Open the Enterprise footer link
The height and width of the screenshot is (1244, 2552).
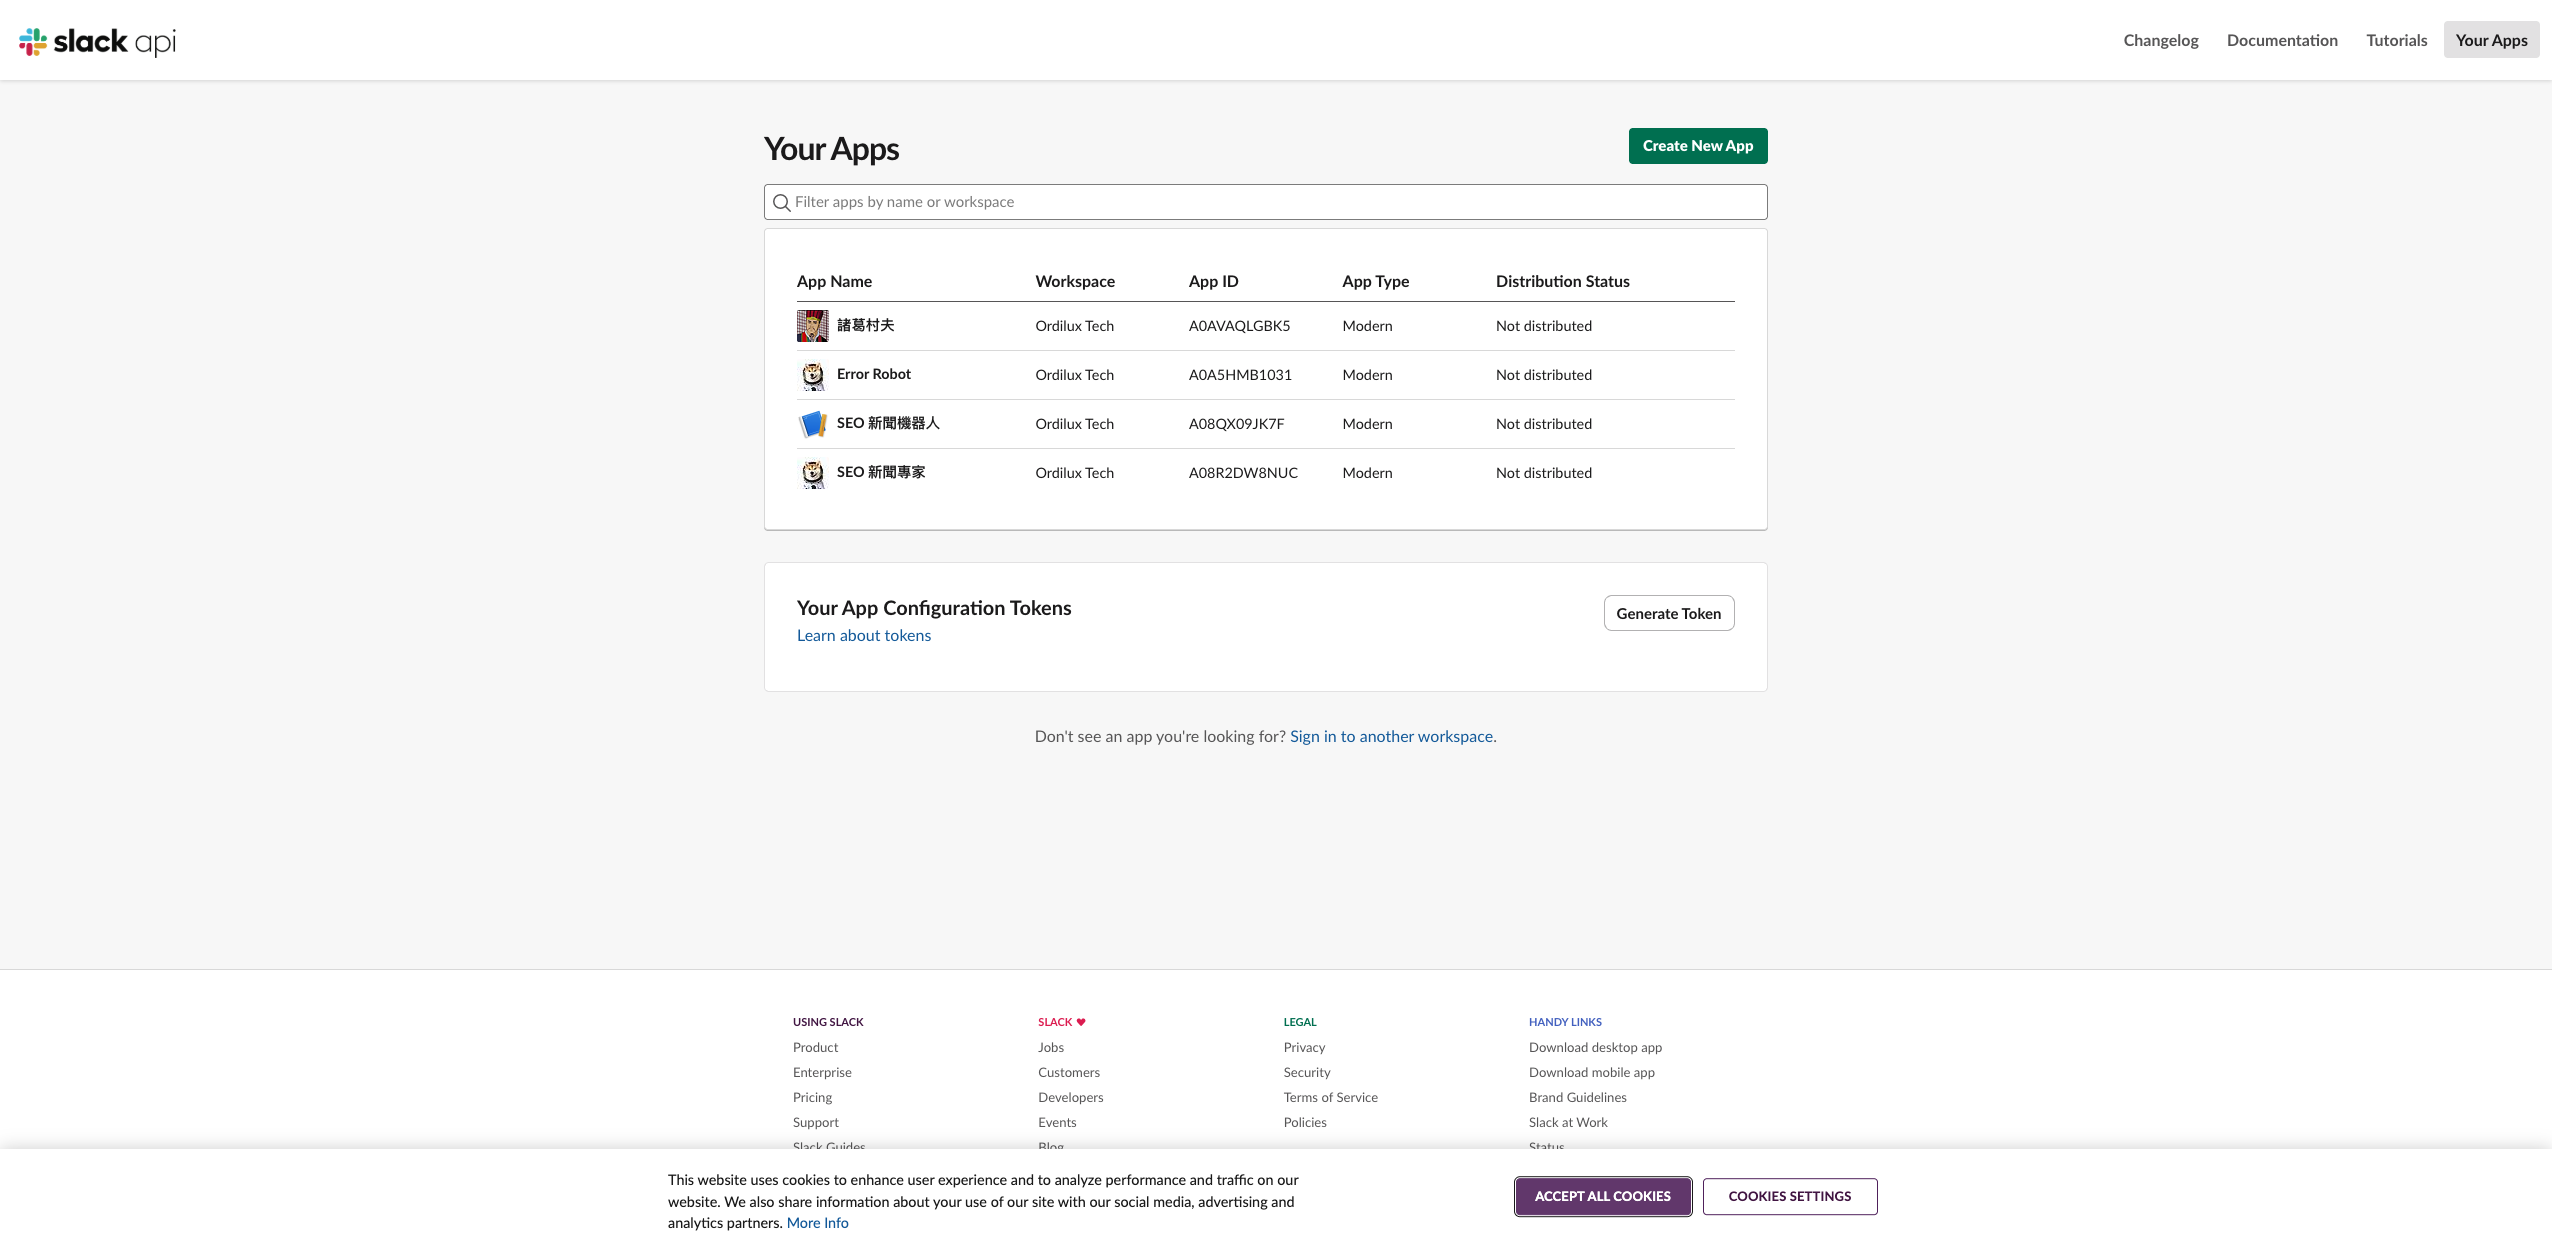point(822,1073)
